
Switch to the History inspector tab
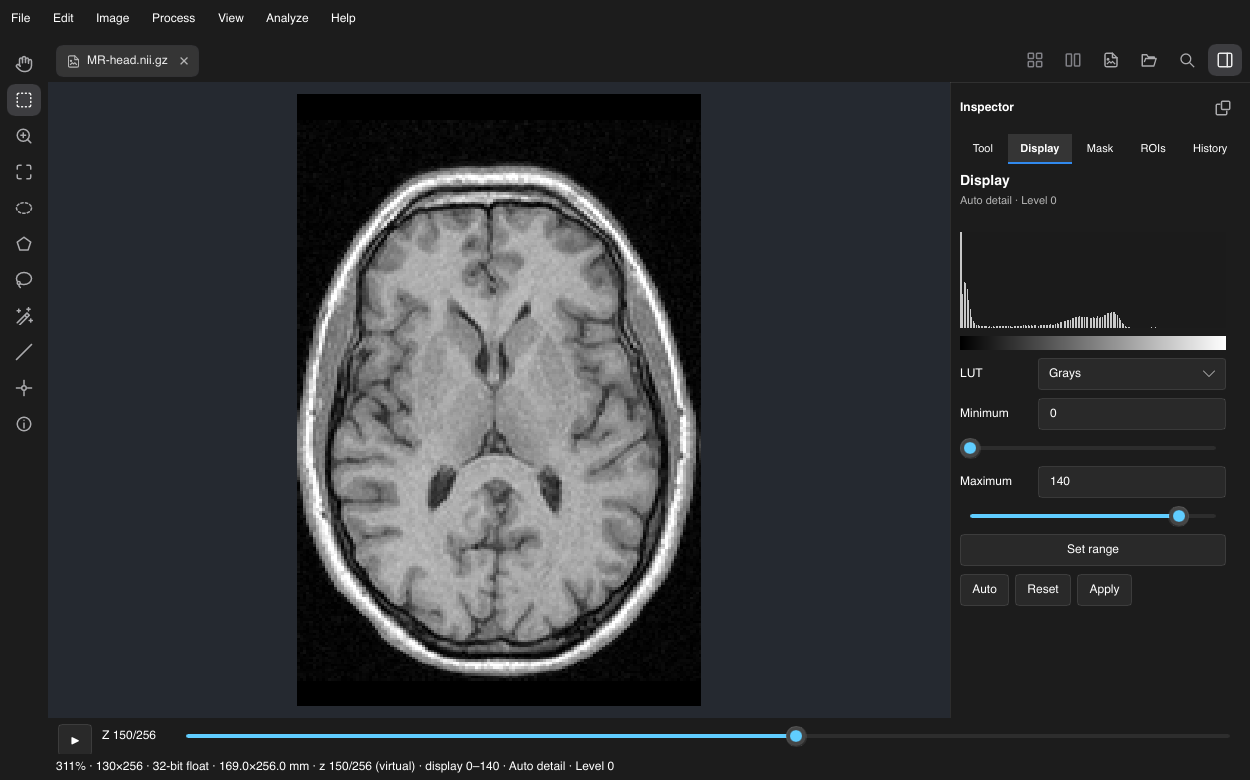pyautogui.click(x=1210, y=148)
